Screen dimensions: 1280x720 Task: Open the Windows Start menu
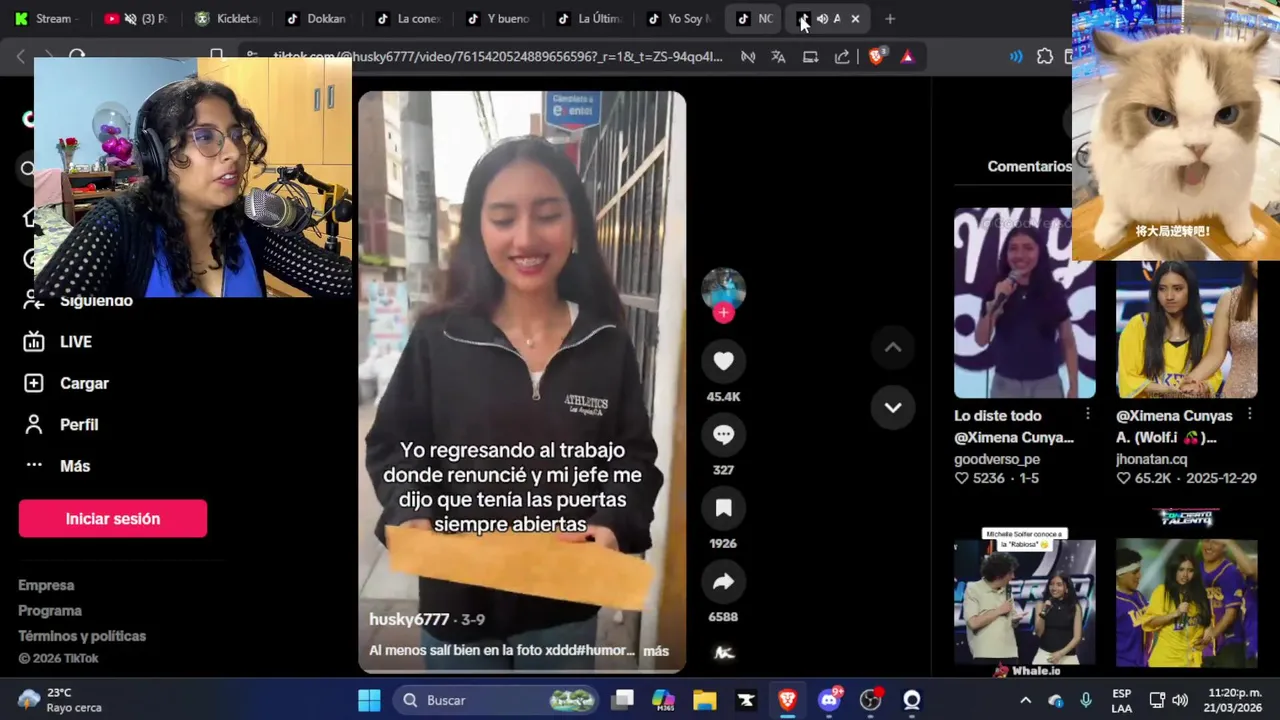369,700
